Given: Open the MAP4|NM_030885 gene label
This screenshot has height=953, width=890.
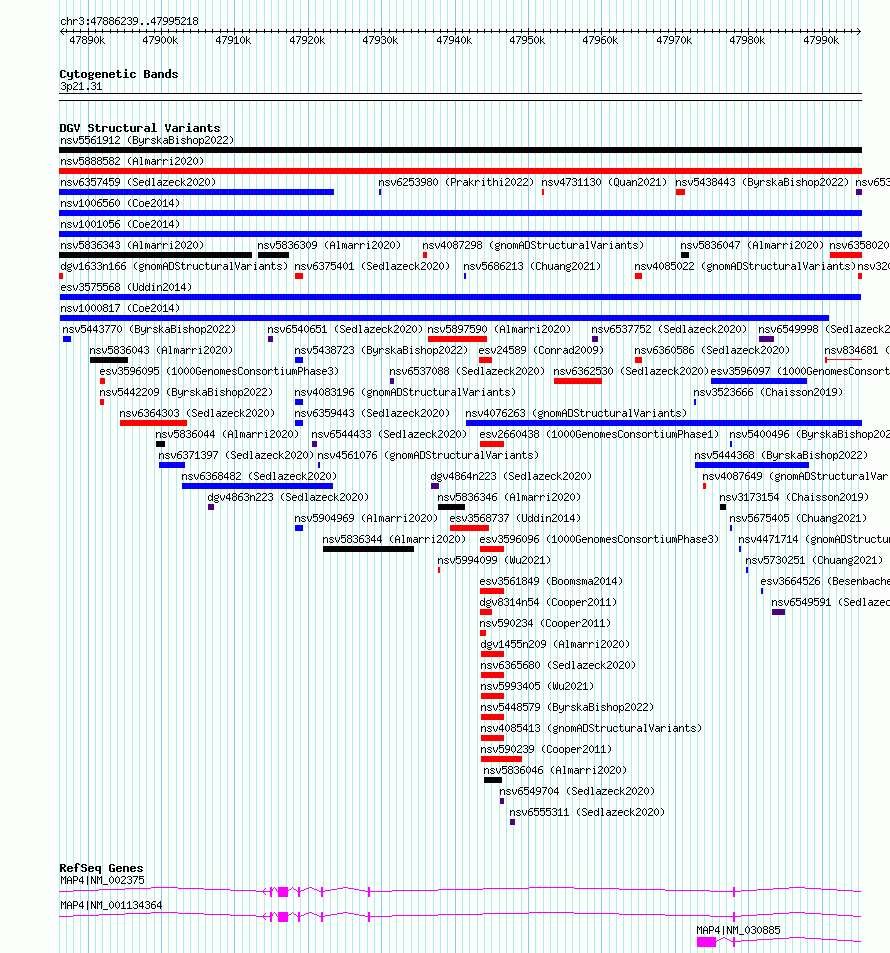Looking at the screenshot, I should [739, 930].
